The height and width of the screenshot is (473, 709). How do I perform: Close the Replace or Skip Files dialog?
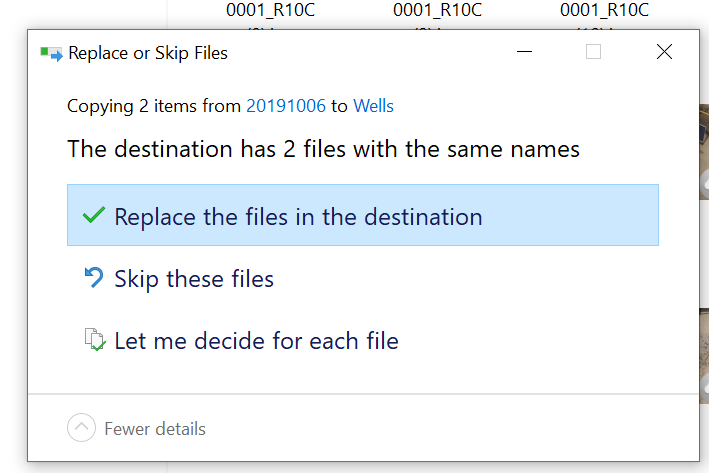(664, 52)
